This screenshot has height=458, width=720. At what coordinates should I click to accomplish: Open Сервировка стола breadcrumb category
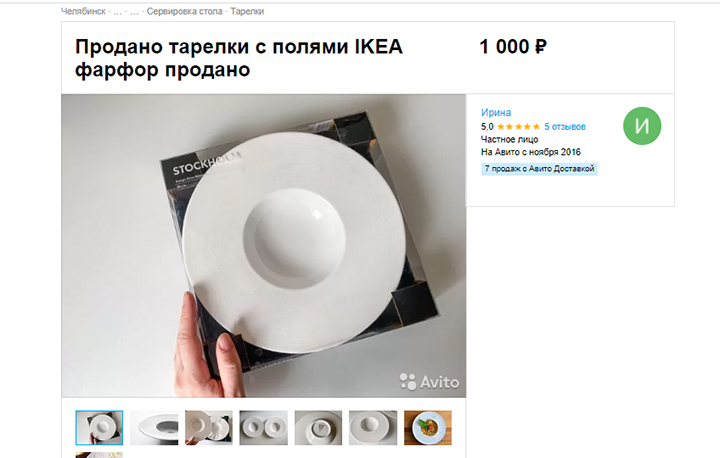[185, 11]
